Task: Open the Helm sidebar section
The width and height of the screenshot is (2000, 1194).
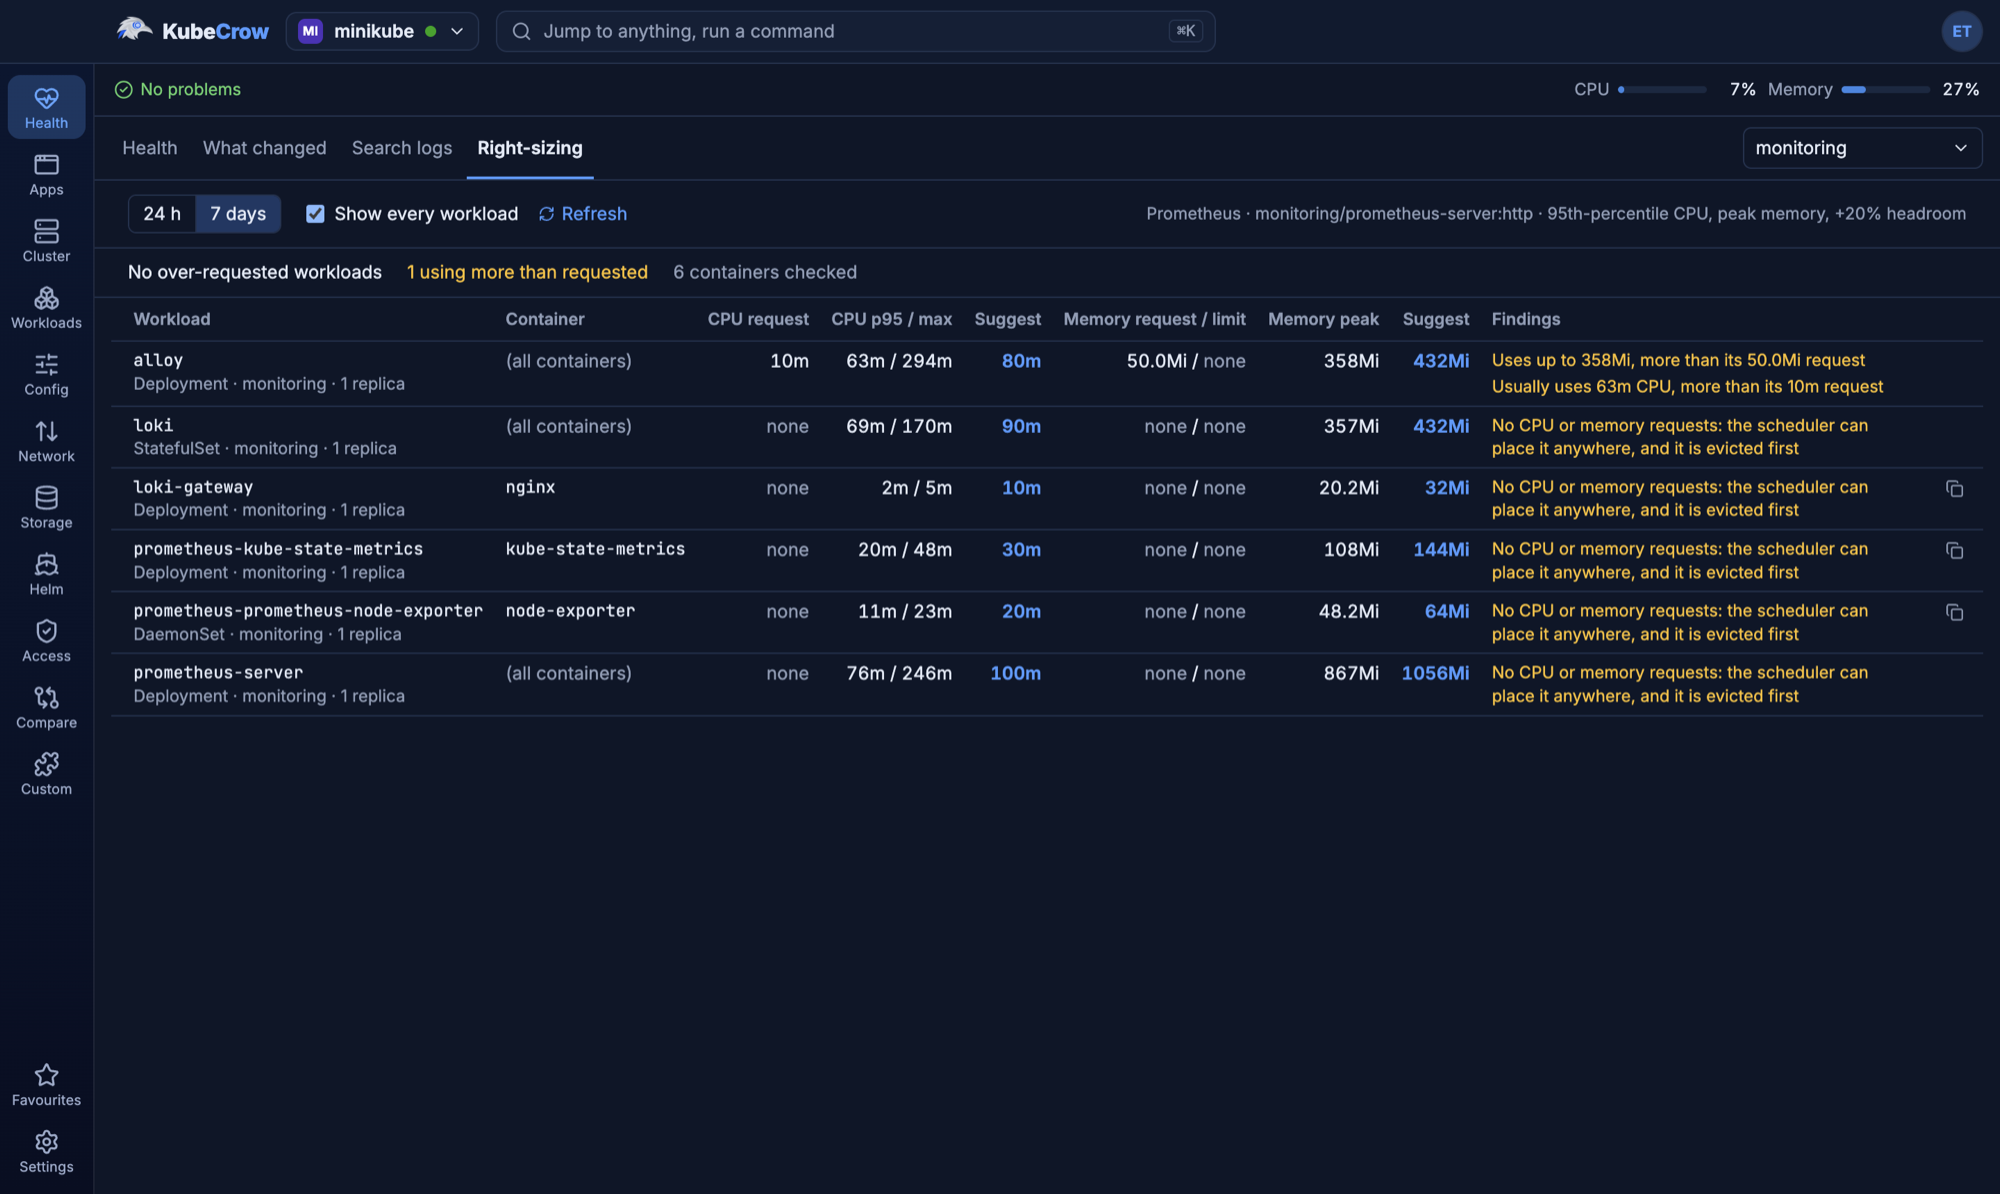Action: tap(46, 575)
